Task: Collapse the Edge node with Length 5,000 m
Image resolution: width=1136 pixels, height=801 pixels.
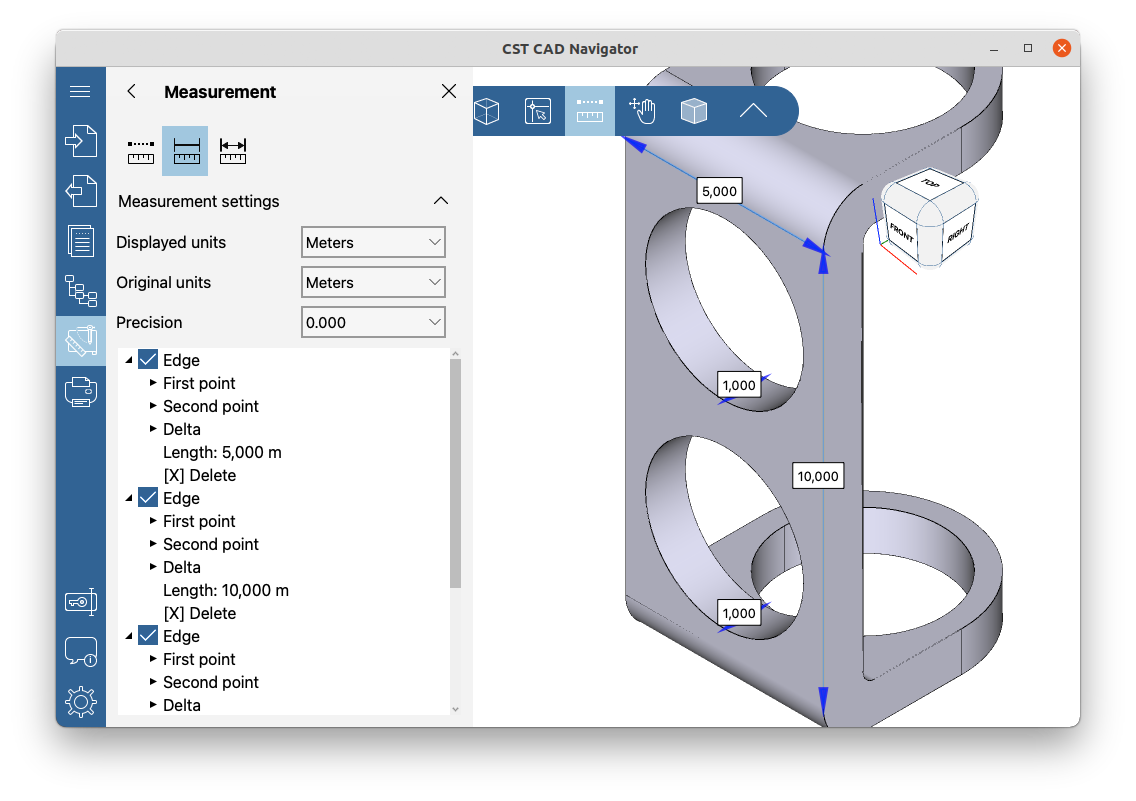Action: [x=129, y=360]
